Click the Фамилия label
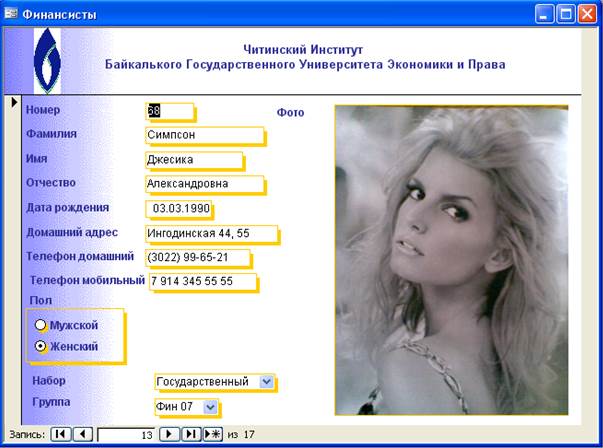The image size is (603, 448). 51,134
